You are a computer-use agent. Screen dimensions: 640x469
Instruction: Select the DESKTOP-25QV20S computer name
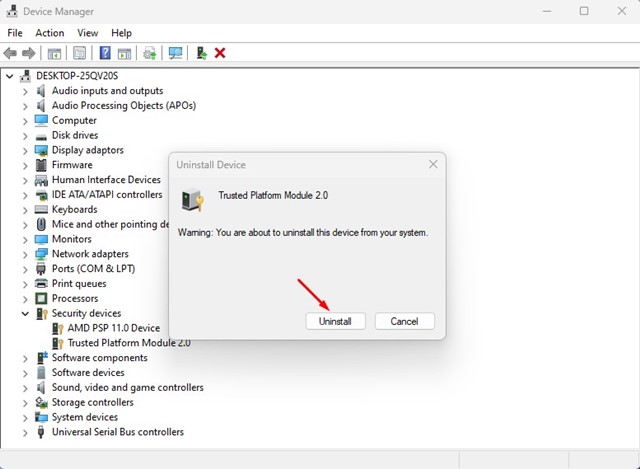(77, 76)
